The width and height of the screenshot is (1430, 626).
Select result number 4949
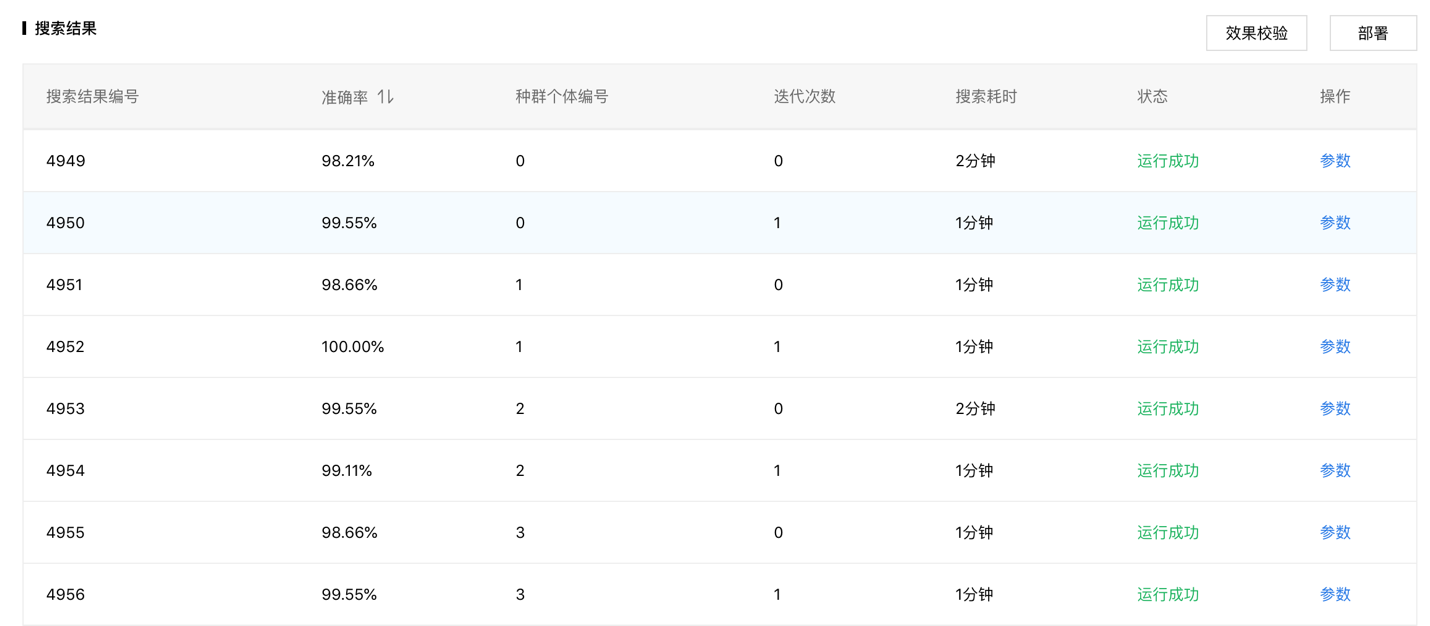click(66, 161)
